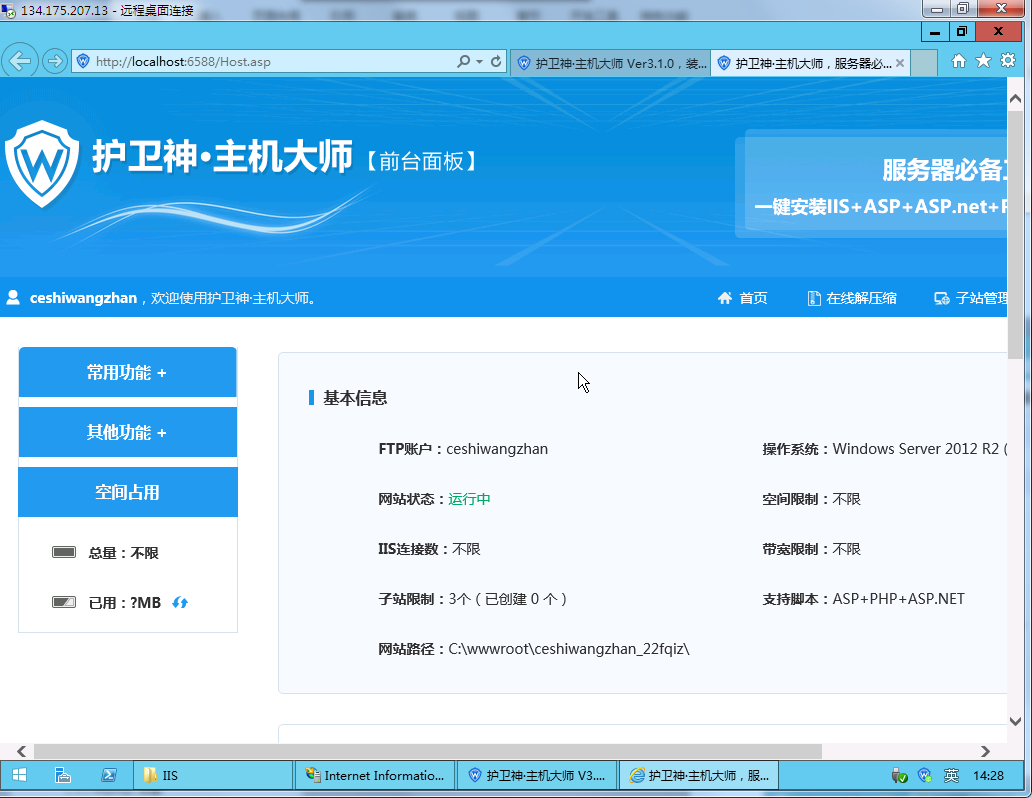Image resolution: width=1032 pixels, height=798 pixels.
Task: Click the website path C:\wwwroot\ceshiwangzhan_22fqiz\
Action: click(569, 649)
